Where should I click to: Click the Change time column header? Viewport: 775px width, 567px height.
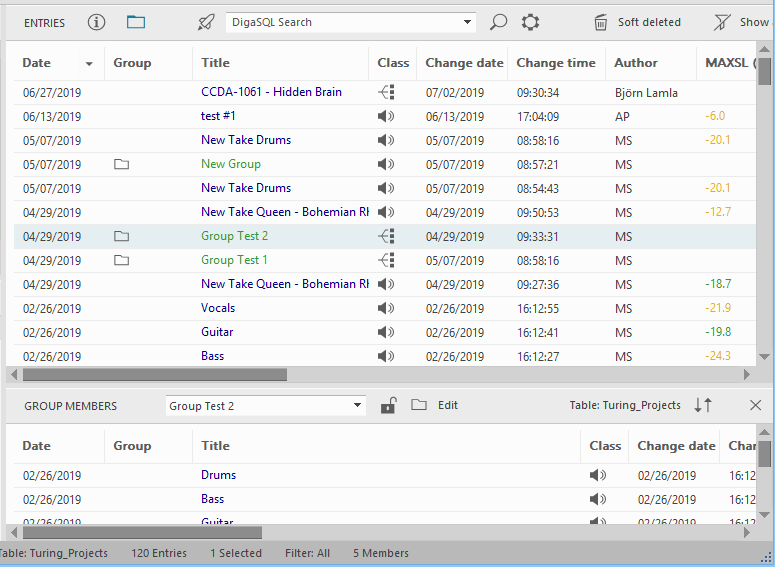tap(555, 62)
